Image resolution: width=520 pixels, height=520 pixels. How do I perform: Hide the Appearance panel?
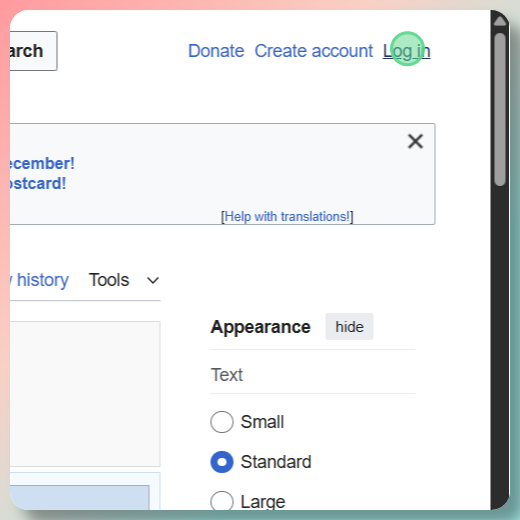pyautogui.click(x=349, y=327)
